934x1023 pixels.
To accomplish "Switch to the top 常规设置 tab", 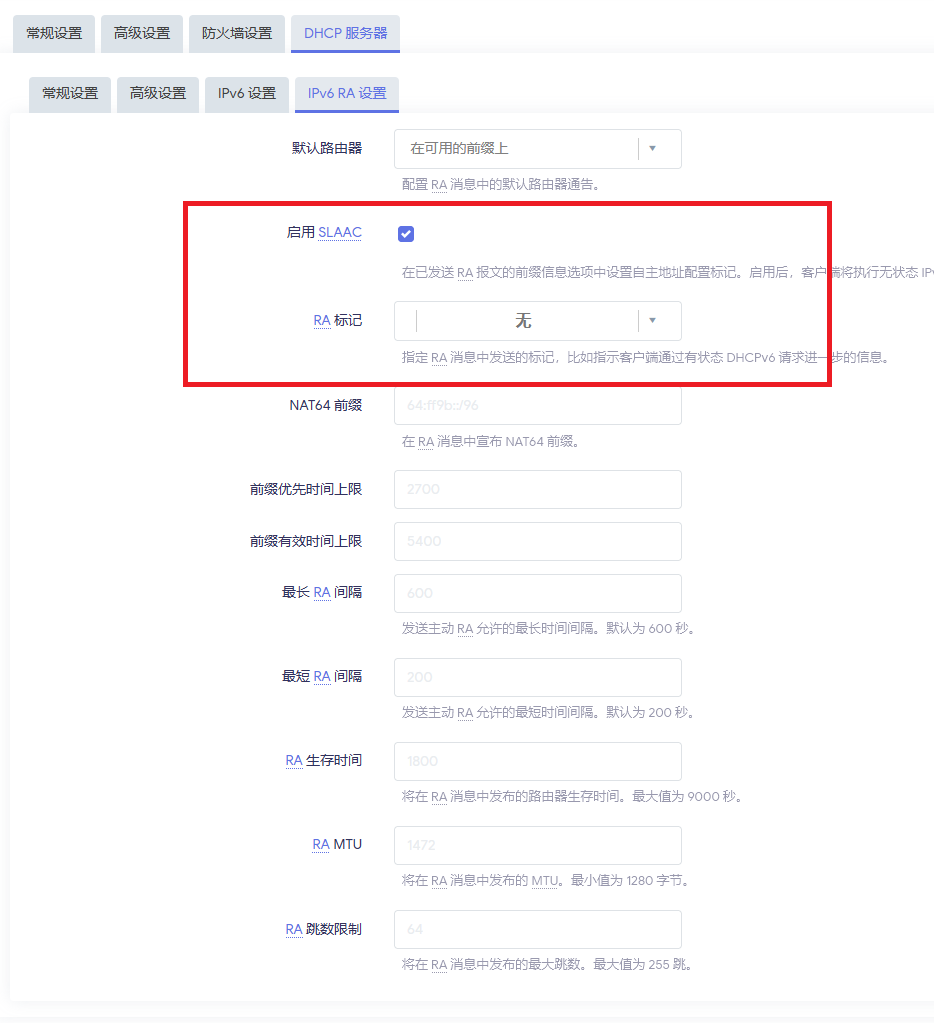I will coord(54,33).
